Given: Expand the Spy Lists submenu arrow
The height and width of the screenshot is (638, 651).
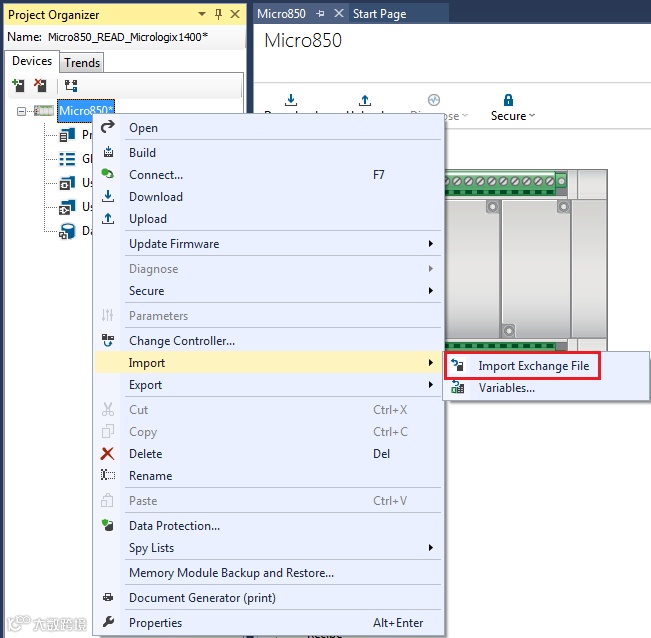Looking at the screenshot, I should click(x=431, y=548).
